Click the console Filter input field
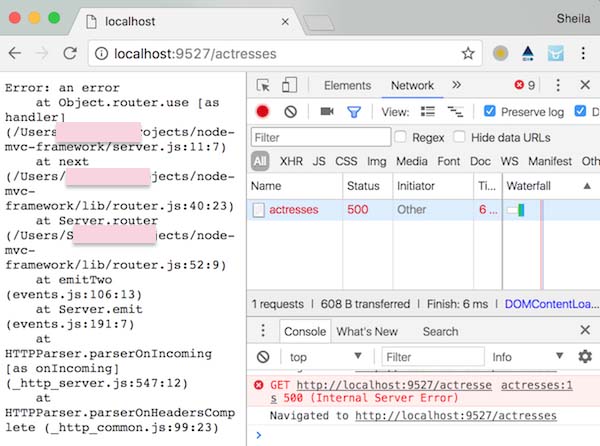This screenshot has width=600, height=446. (433, 357)
